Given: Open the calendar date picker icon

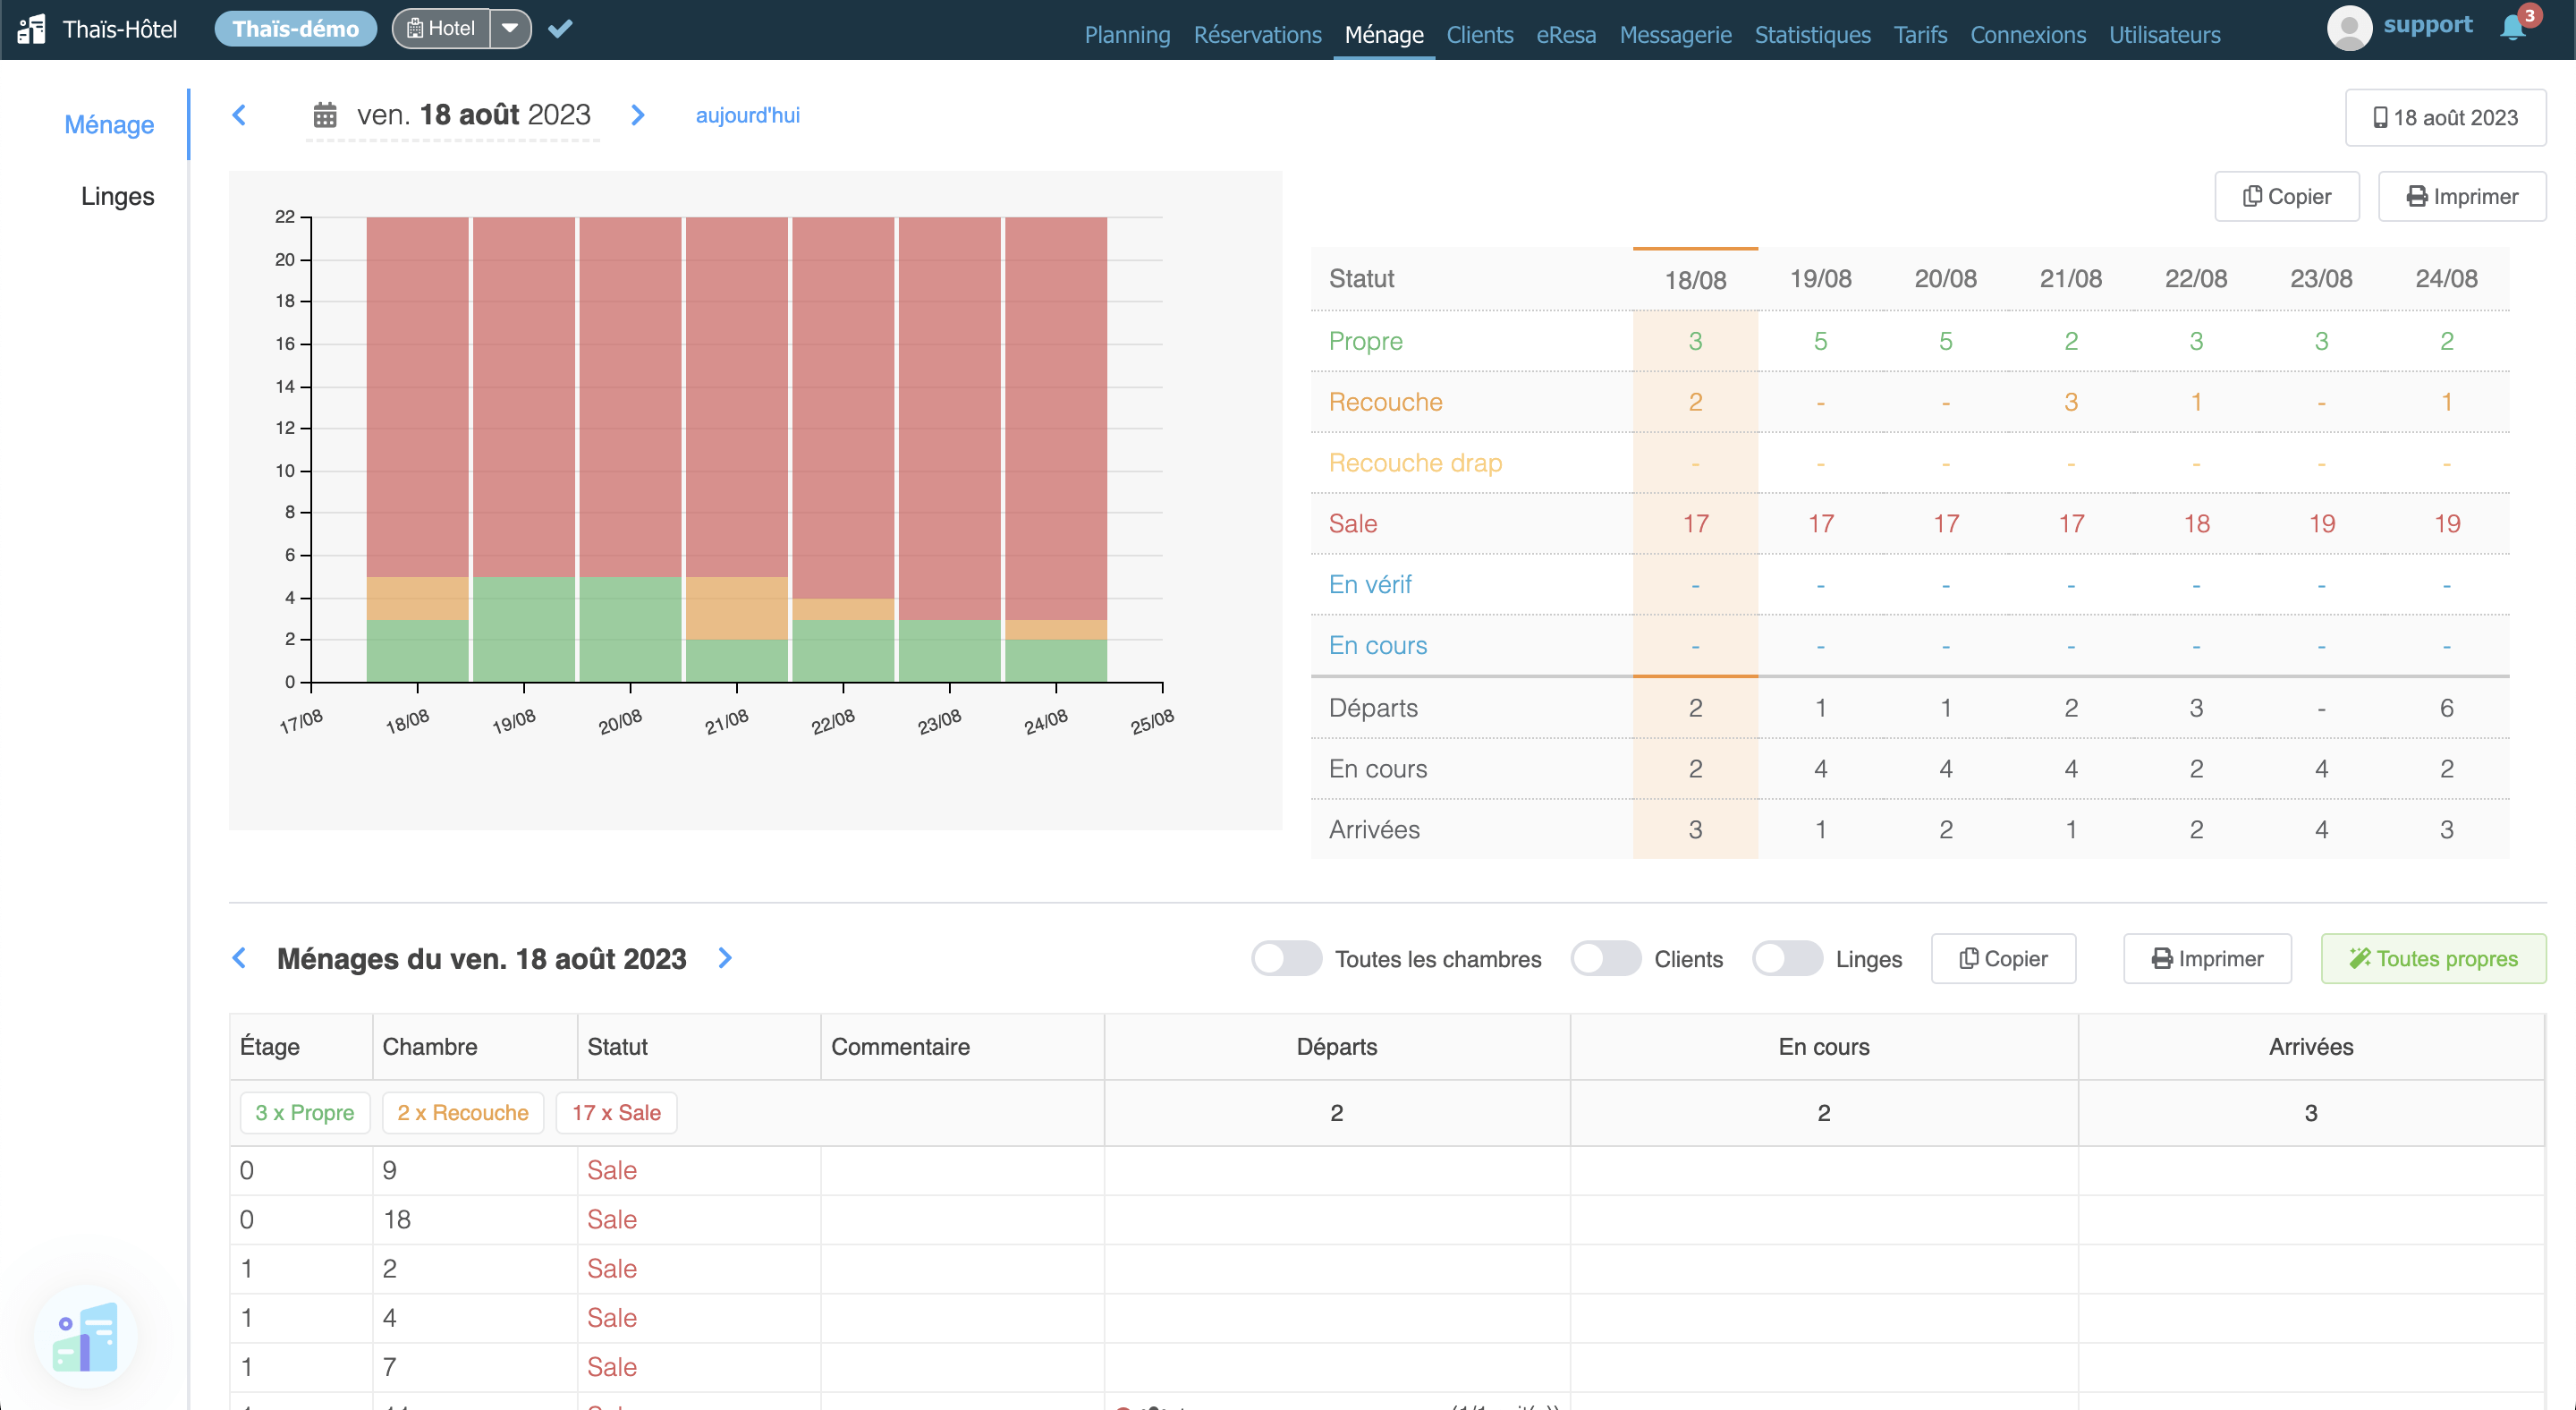Looking at the screenshot, I should [x=325, y=115].
